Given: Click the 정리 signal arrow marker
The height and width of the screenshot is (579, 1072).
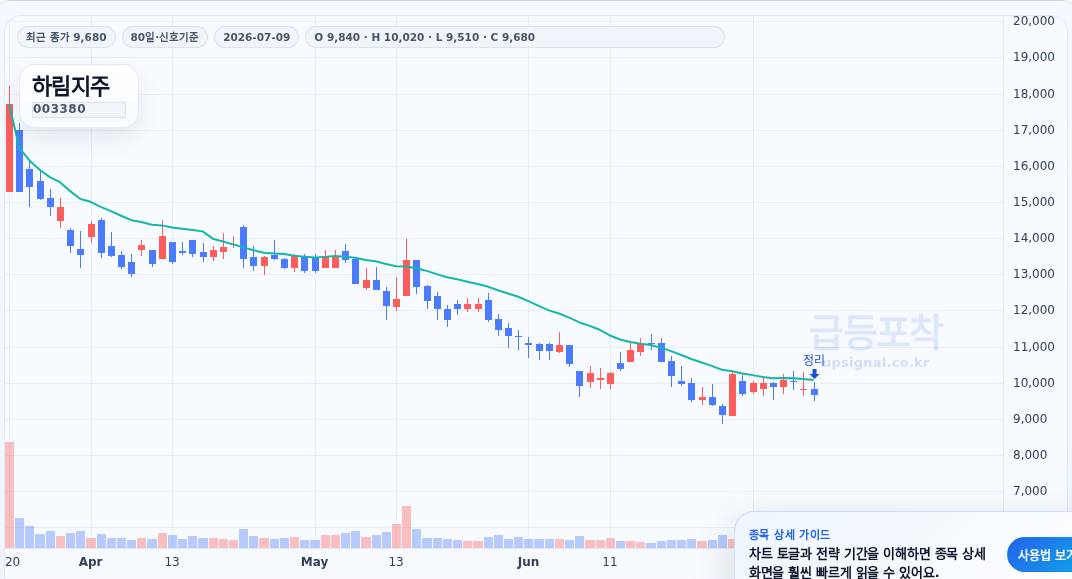Looking at the screenshot, I should (x=814, y=374).
